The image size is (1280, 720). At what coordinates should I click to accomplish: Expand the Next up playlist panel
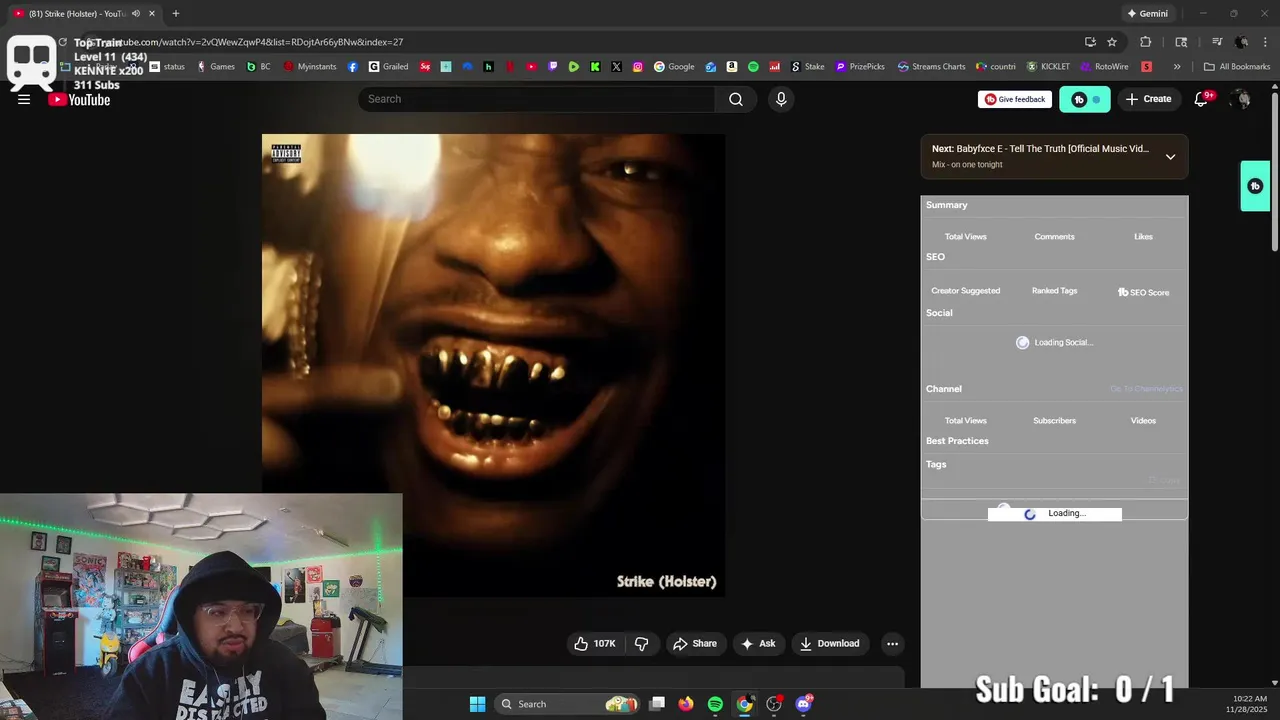(1170, 157)
